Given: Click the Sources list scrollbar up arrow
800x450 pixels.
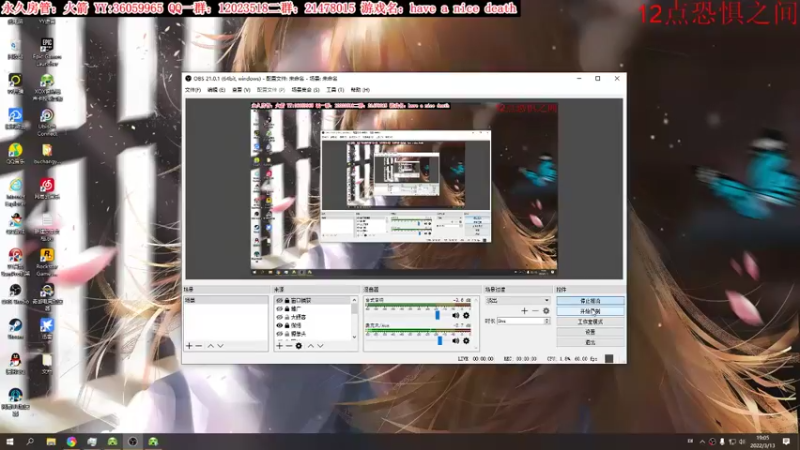Looking at the screenshot, I should 354,300.
